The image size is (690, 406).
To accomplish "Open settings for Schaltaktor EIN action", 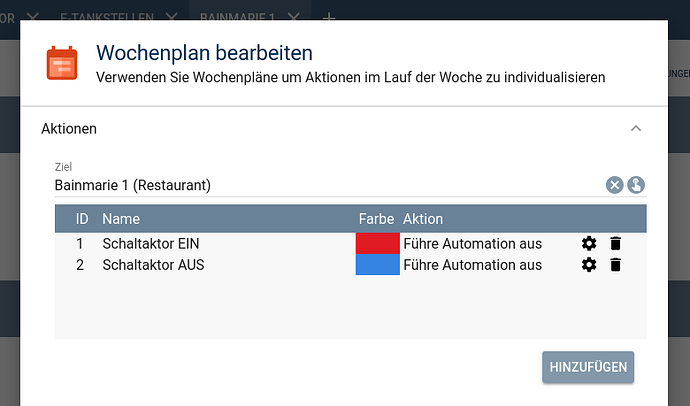I will click(x=589, y=243).
